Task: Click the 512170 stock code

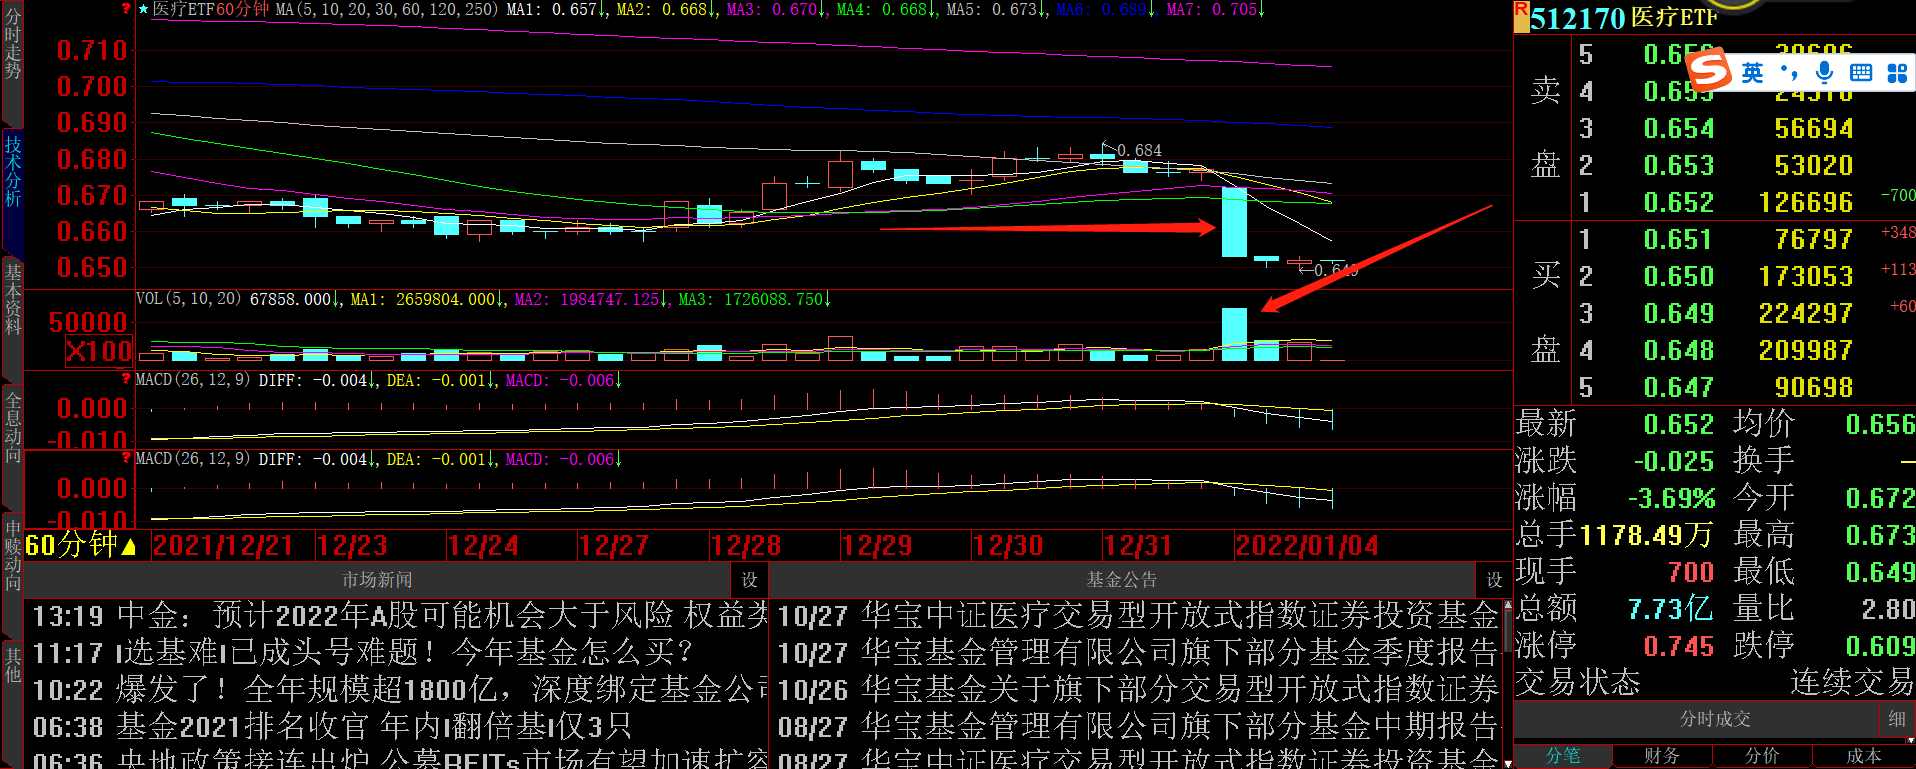Action: tap(1578, 18)
